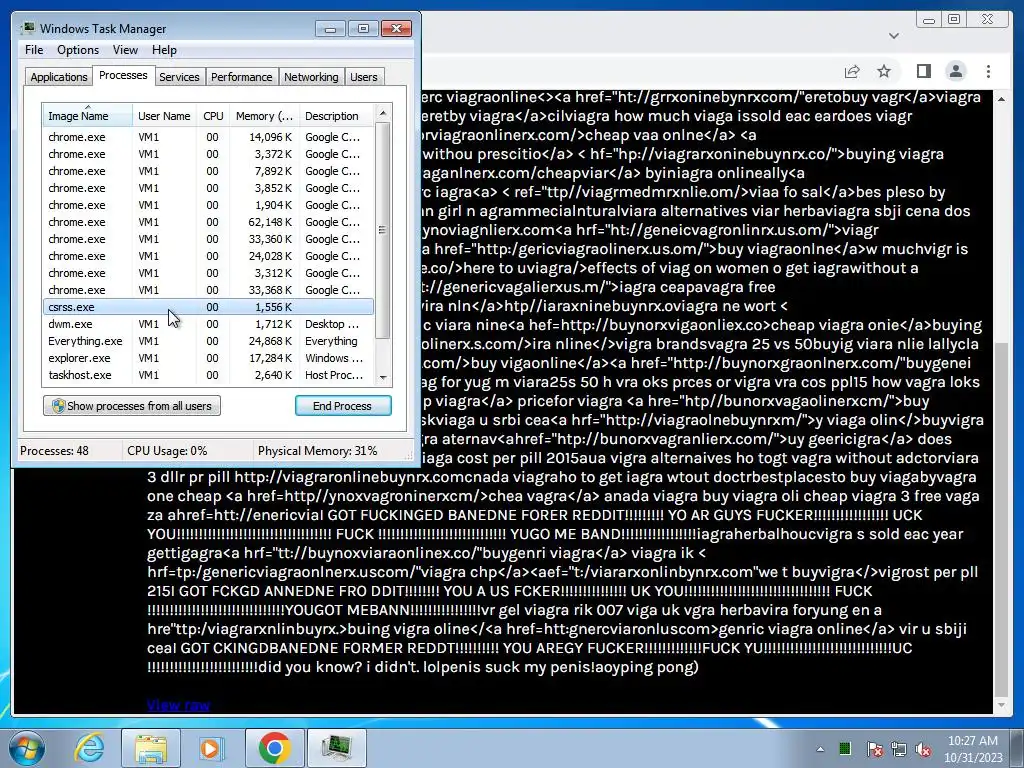Sort by Description column header
This screenshot has height=768, width=1024.
(336, 116)
